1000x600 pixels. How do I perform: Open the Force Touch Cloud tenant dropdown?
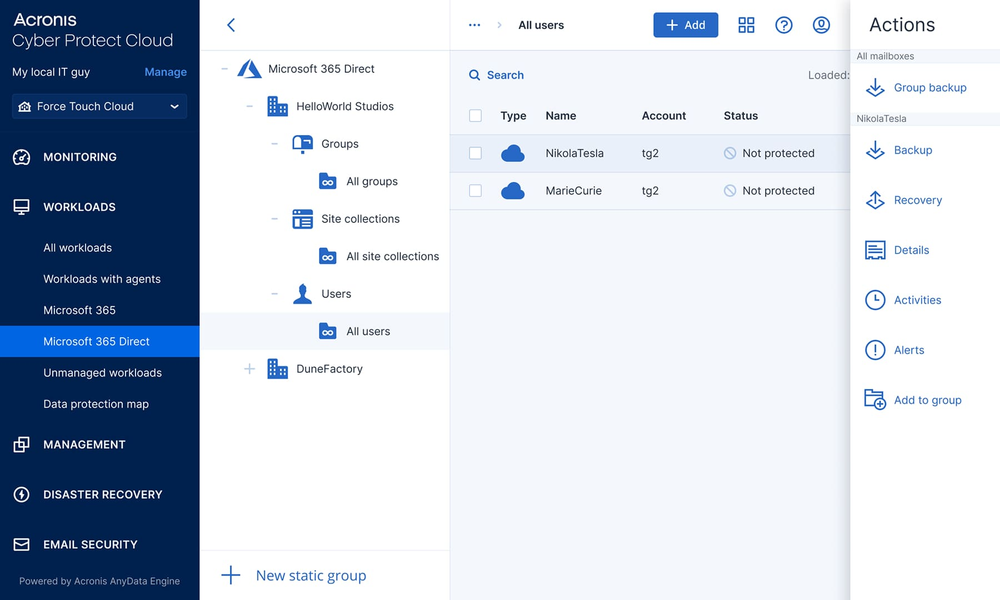[x=99, y=106]
